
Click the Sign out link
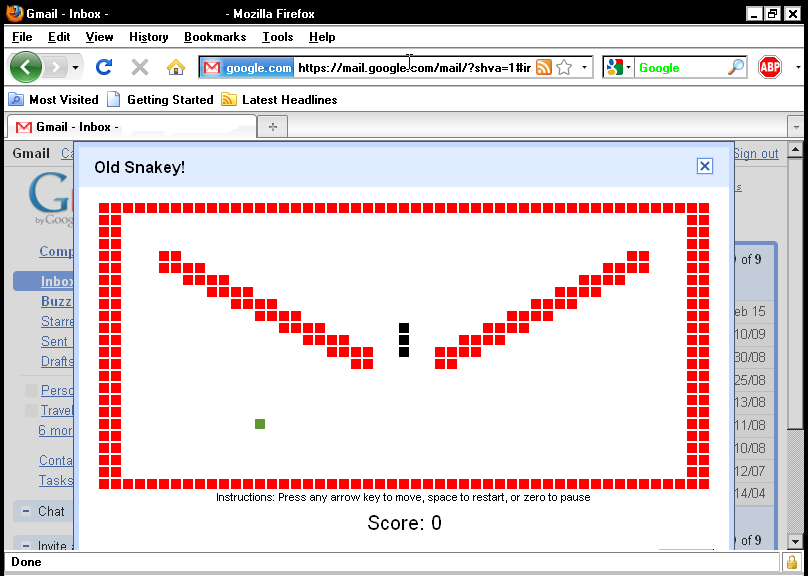pos(755,153)
